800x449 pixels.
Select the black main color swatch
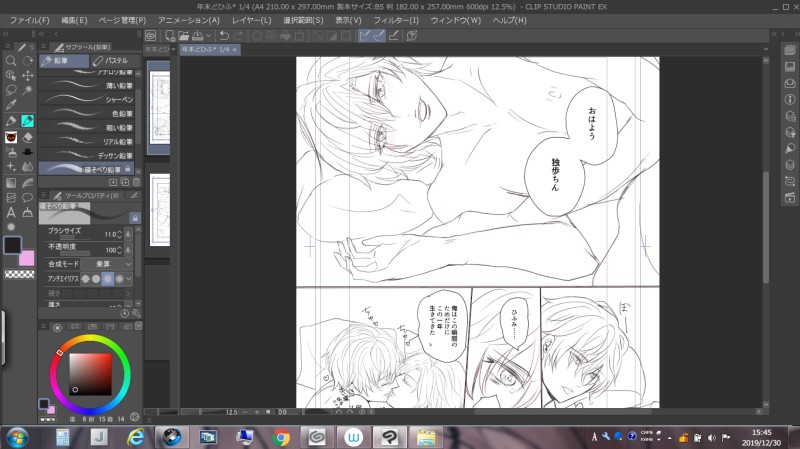tap(13, 245)
